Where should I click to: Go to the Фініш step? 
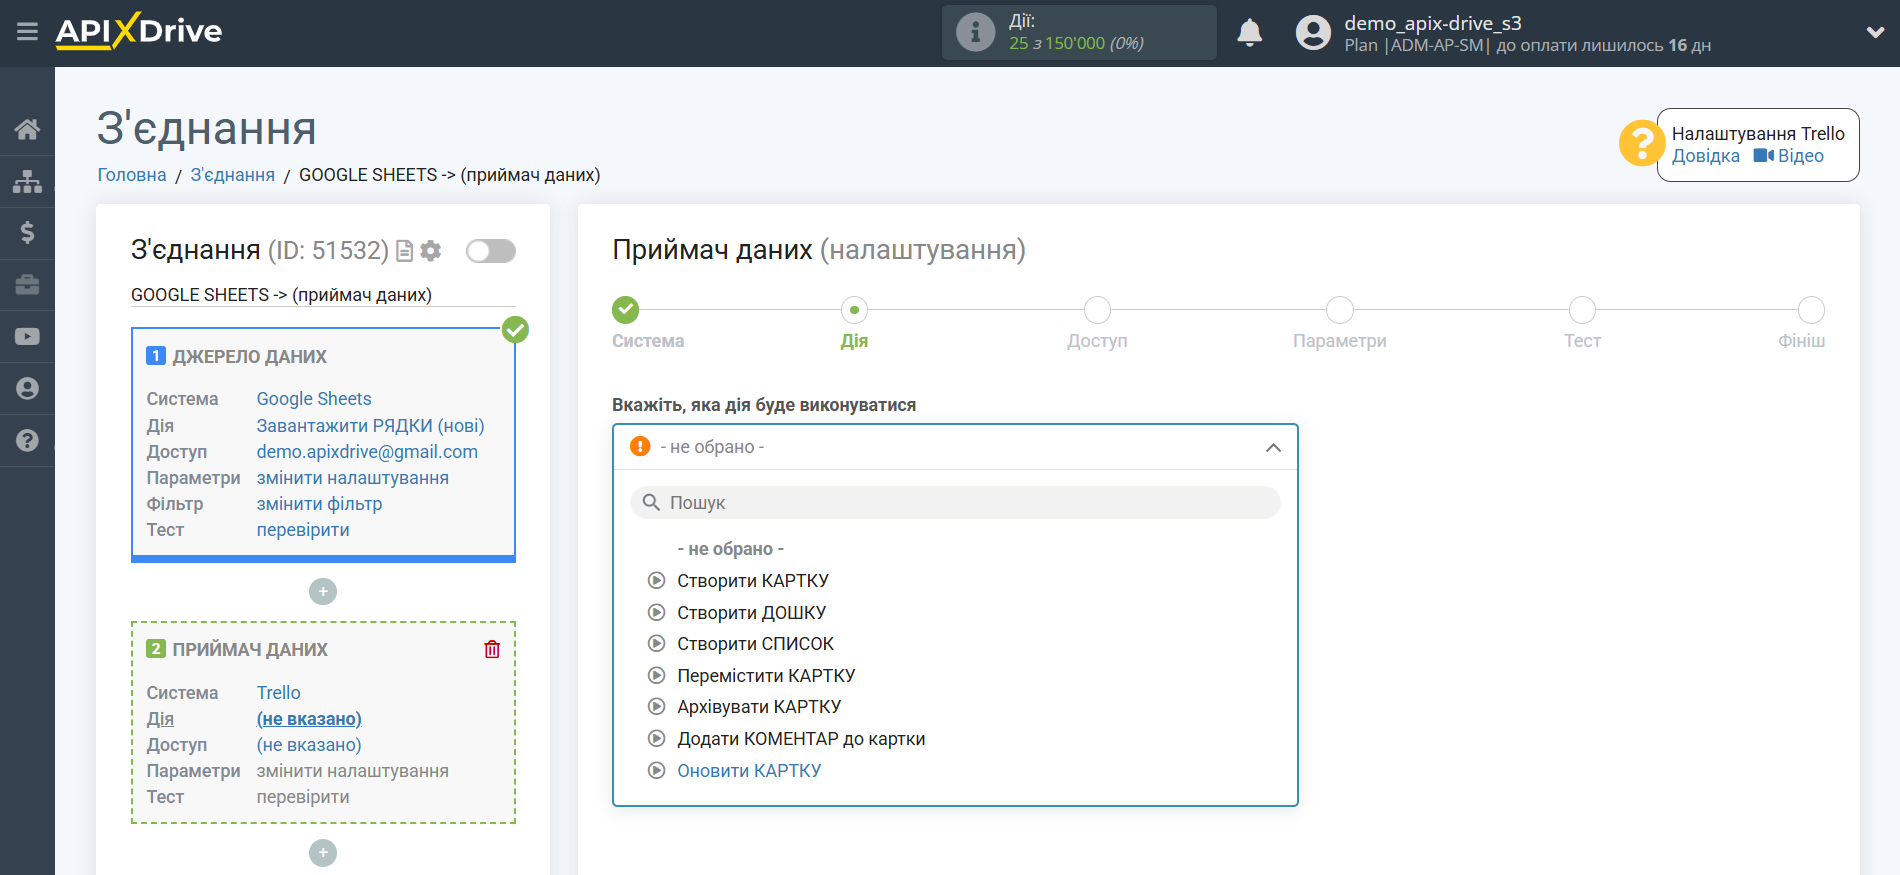point(1811,310)
